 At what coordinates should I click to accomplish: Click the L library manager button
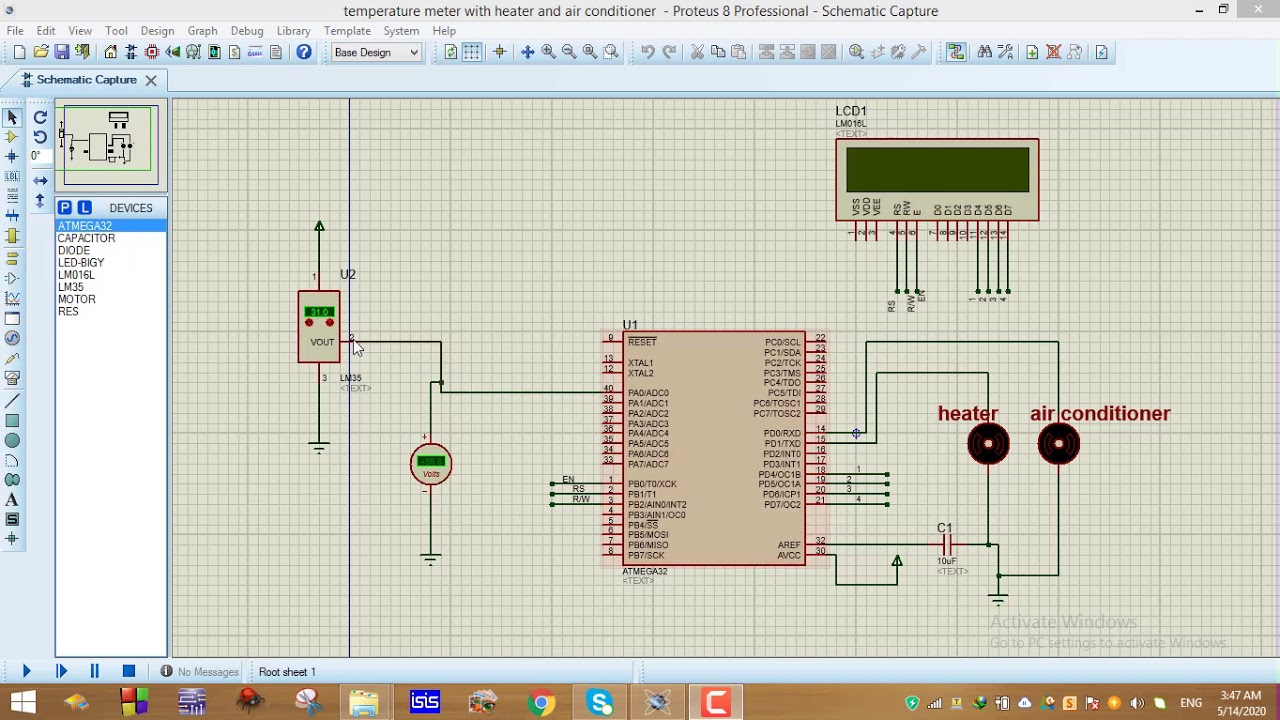pyautogui.click(x=85, y=207)
